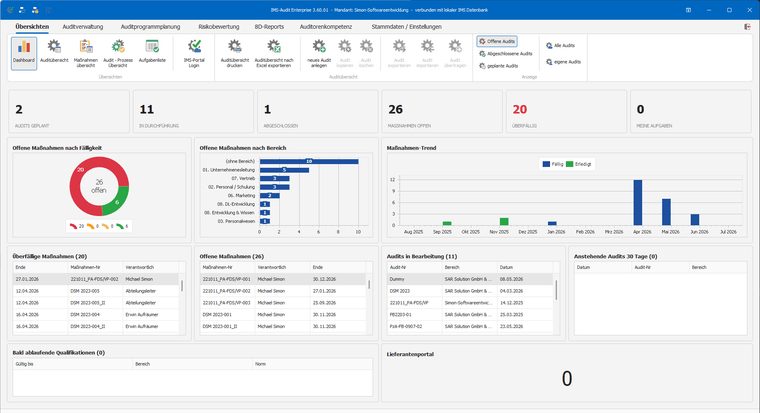
Task: Open Stammdaten / Einstellungen tab
Action: 406,27
